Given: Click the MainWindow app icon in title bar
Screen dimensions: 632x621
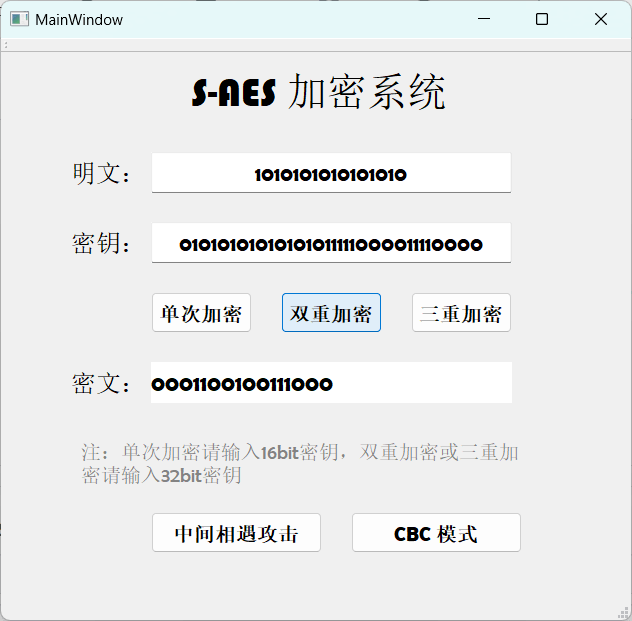Looking at the screenshot, I should (19, 19).
